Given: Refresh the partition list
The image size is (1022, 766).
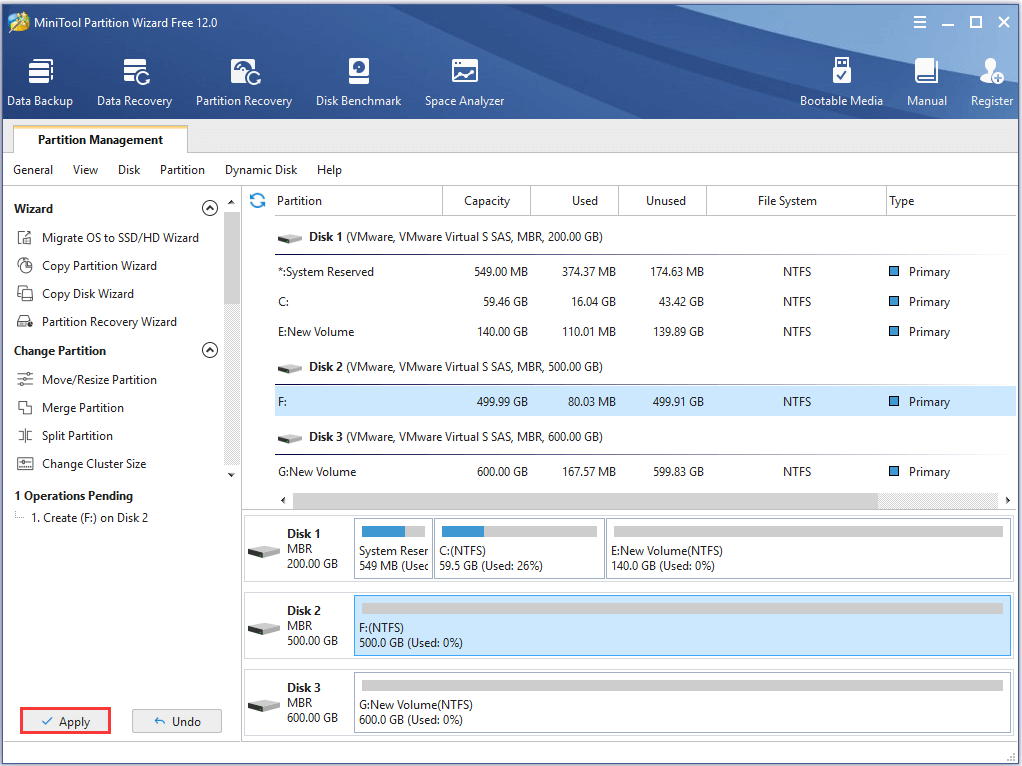Looking at the screenshot, I should [257, 201].
